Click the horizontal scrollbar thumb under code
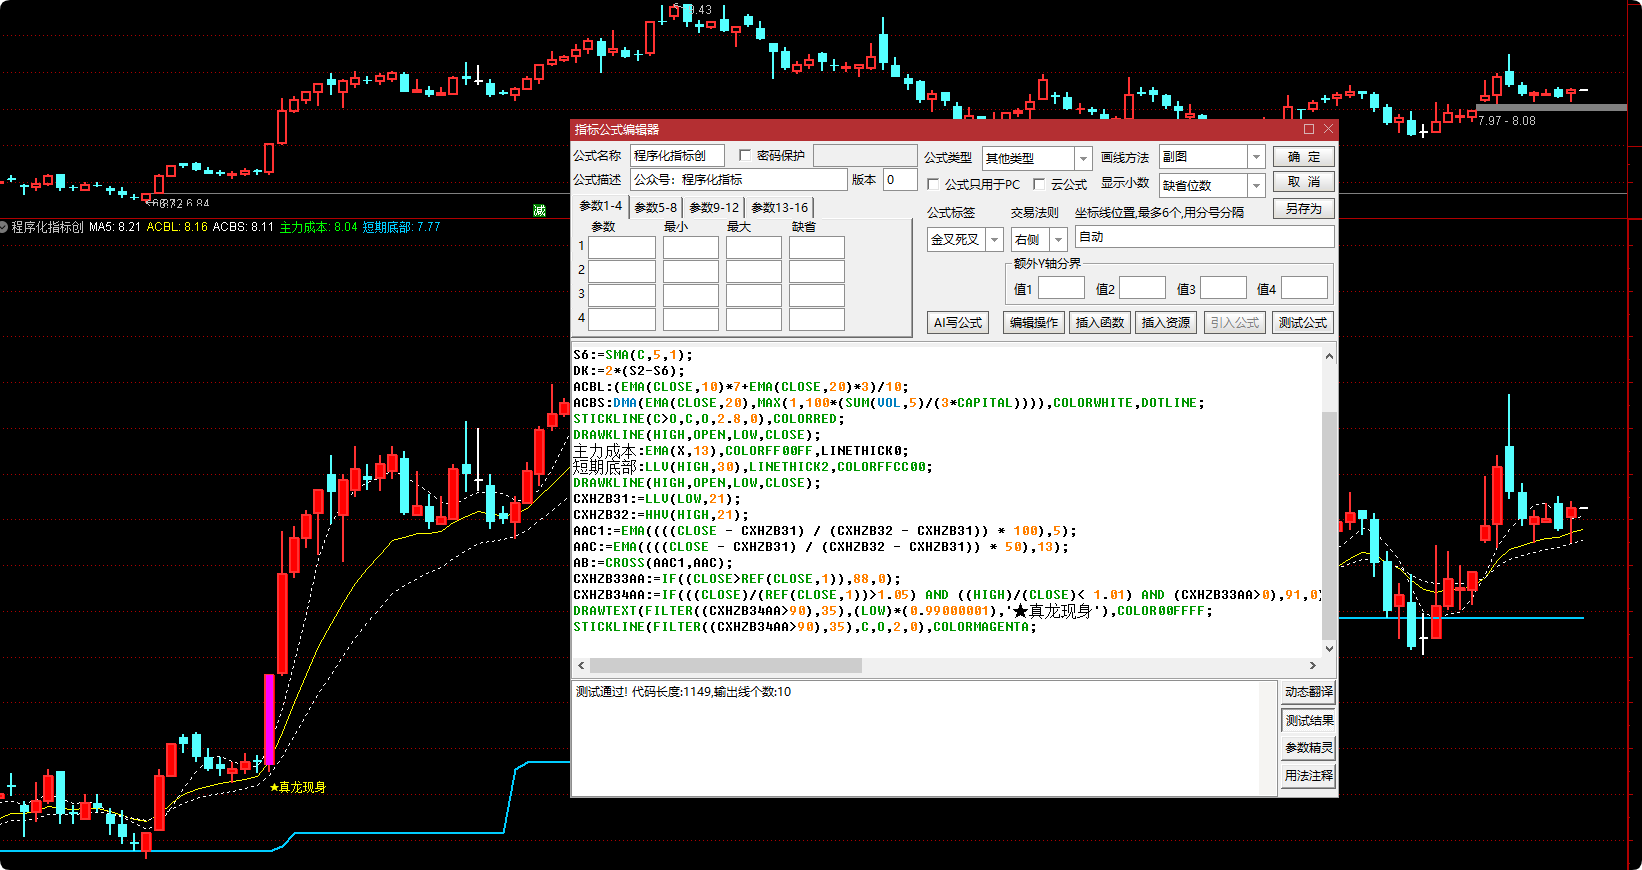The height and width of the screenshot is (870, 1642). tap(725, 665)
